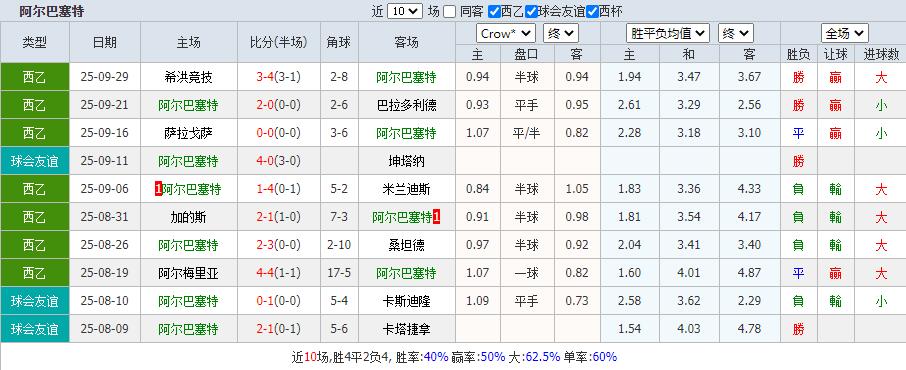Click the 让球 column header

(836, 54)
